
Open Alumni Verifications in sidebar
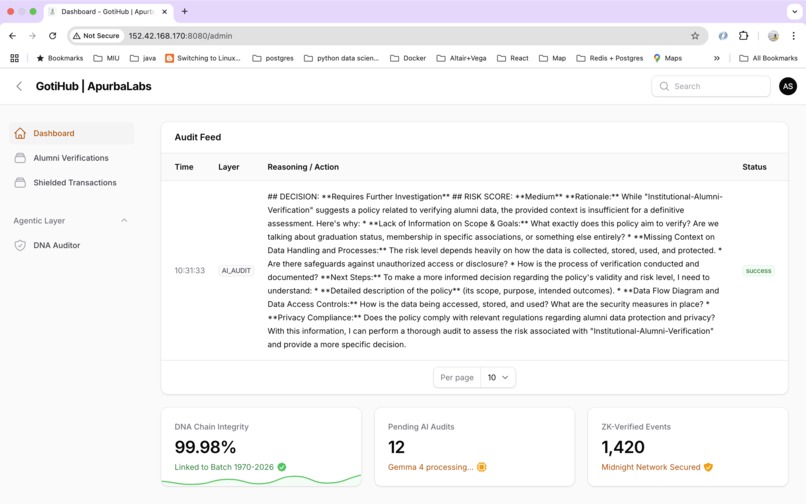tap(71, 158)
